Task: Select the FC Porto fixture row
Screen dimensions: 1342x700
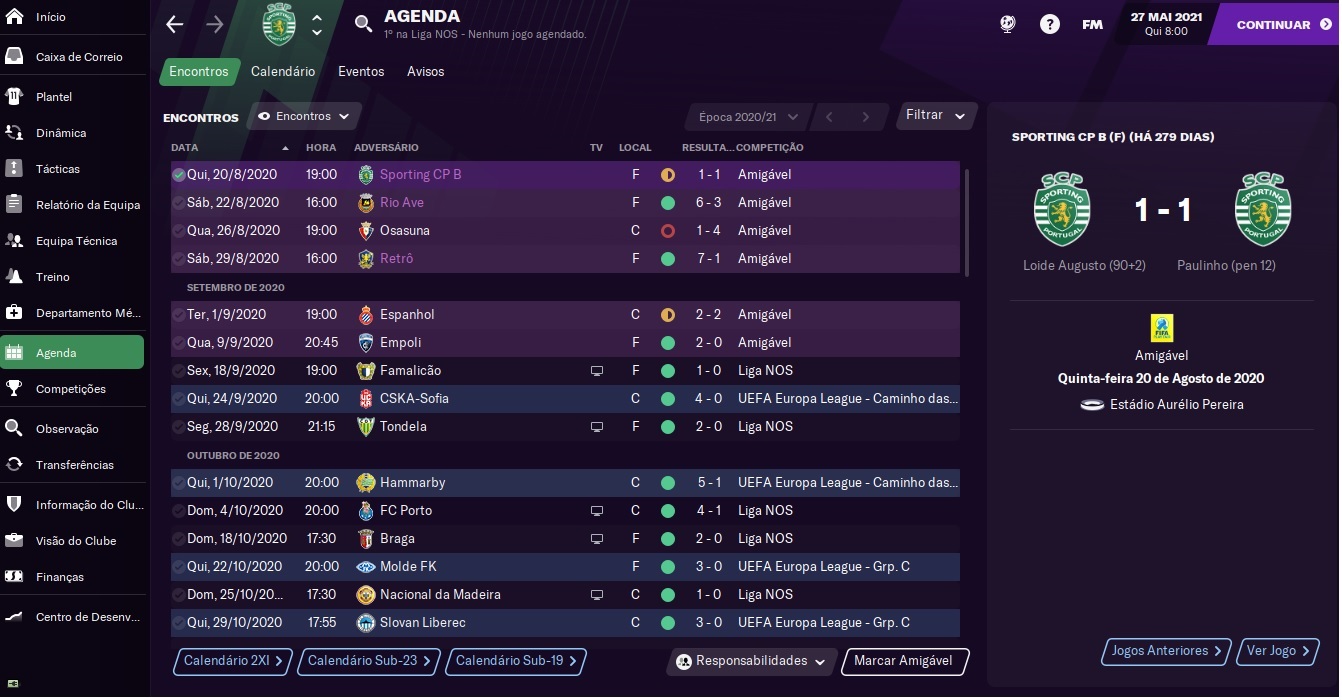Action: (x=565, y=510)
